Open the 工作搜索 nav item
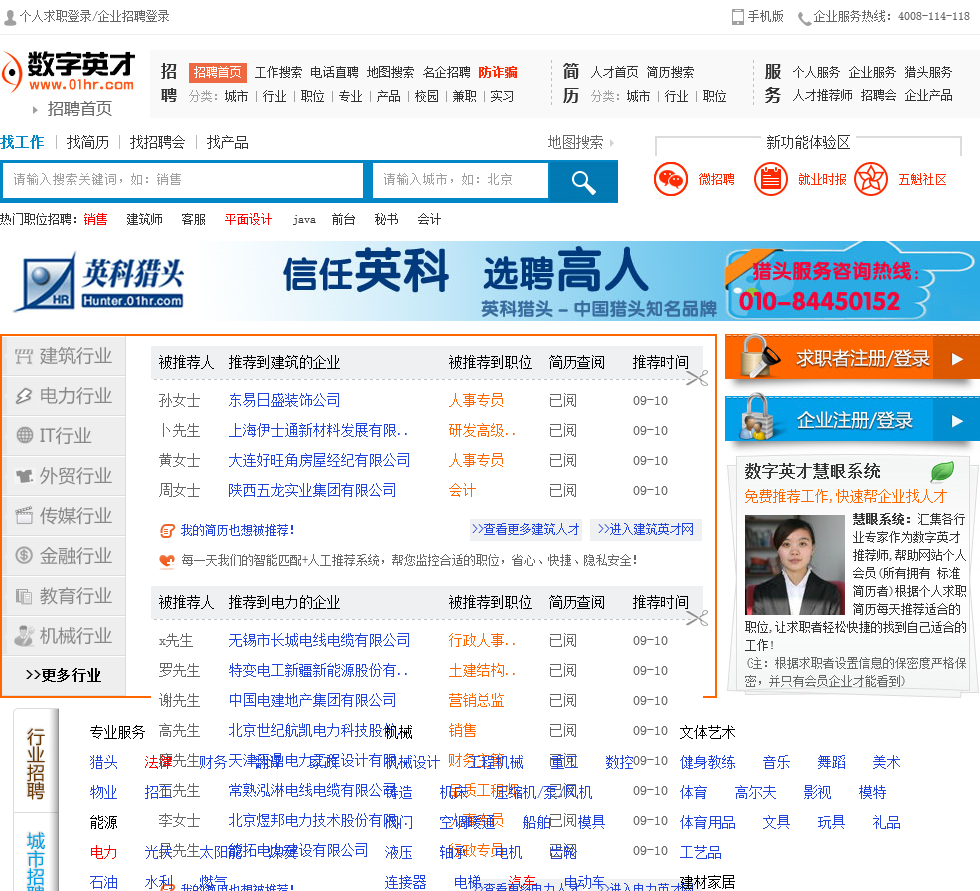Image resolution: width=980 pixels, height=891 pixels. (278, 72)
